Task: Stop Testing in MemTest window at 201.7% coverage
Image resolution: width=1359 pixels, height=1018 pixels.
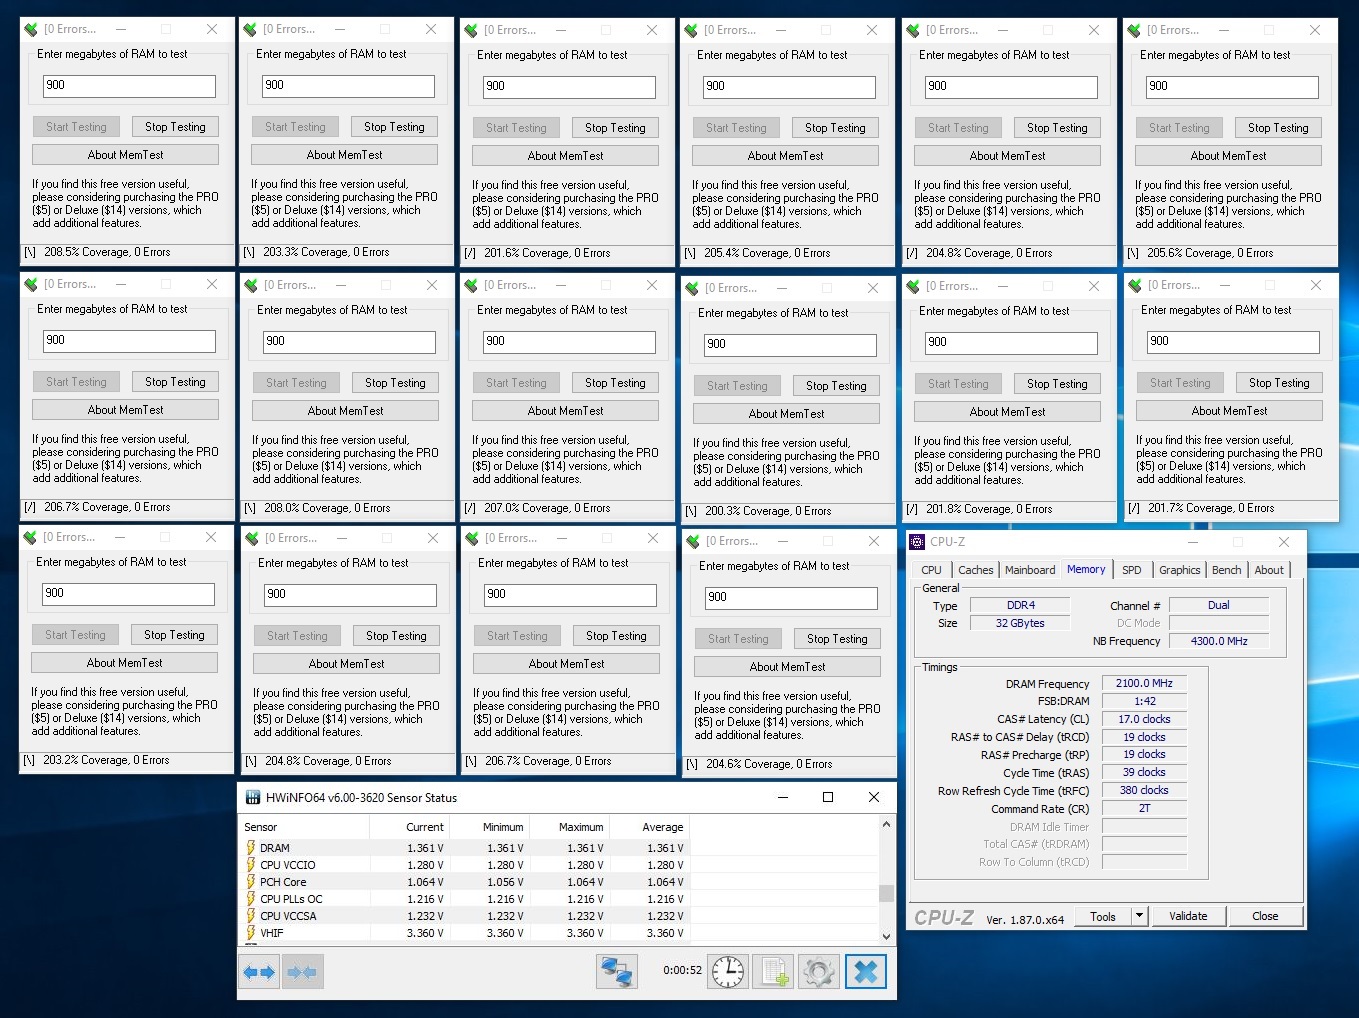Action: [1279, 383]
